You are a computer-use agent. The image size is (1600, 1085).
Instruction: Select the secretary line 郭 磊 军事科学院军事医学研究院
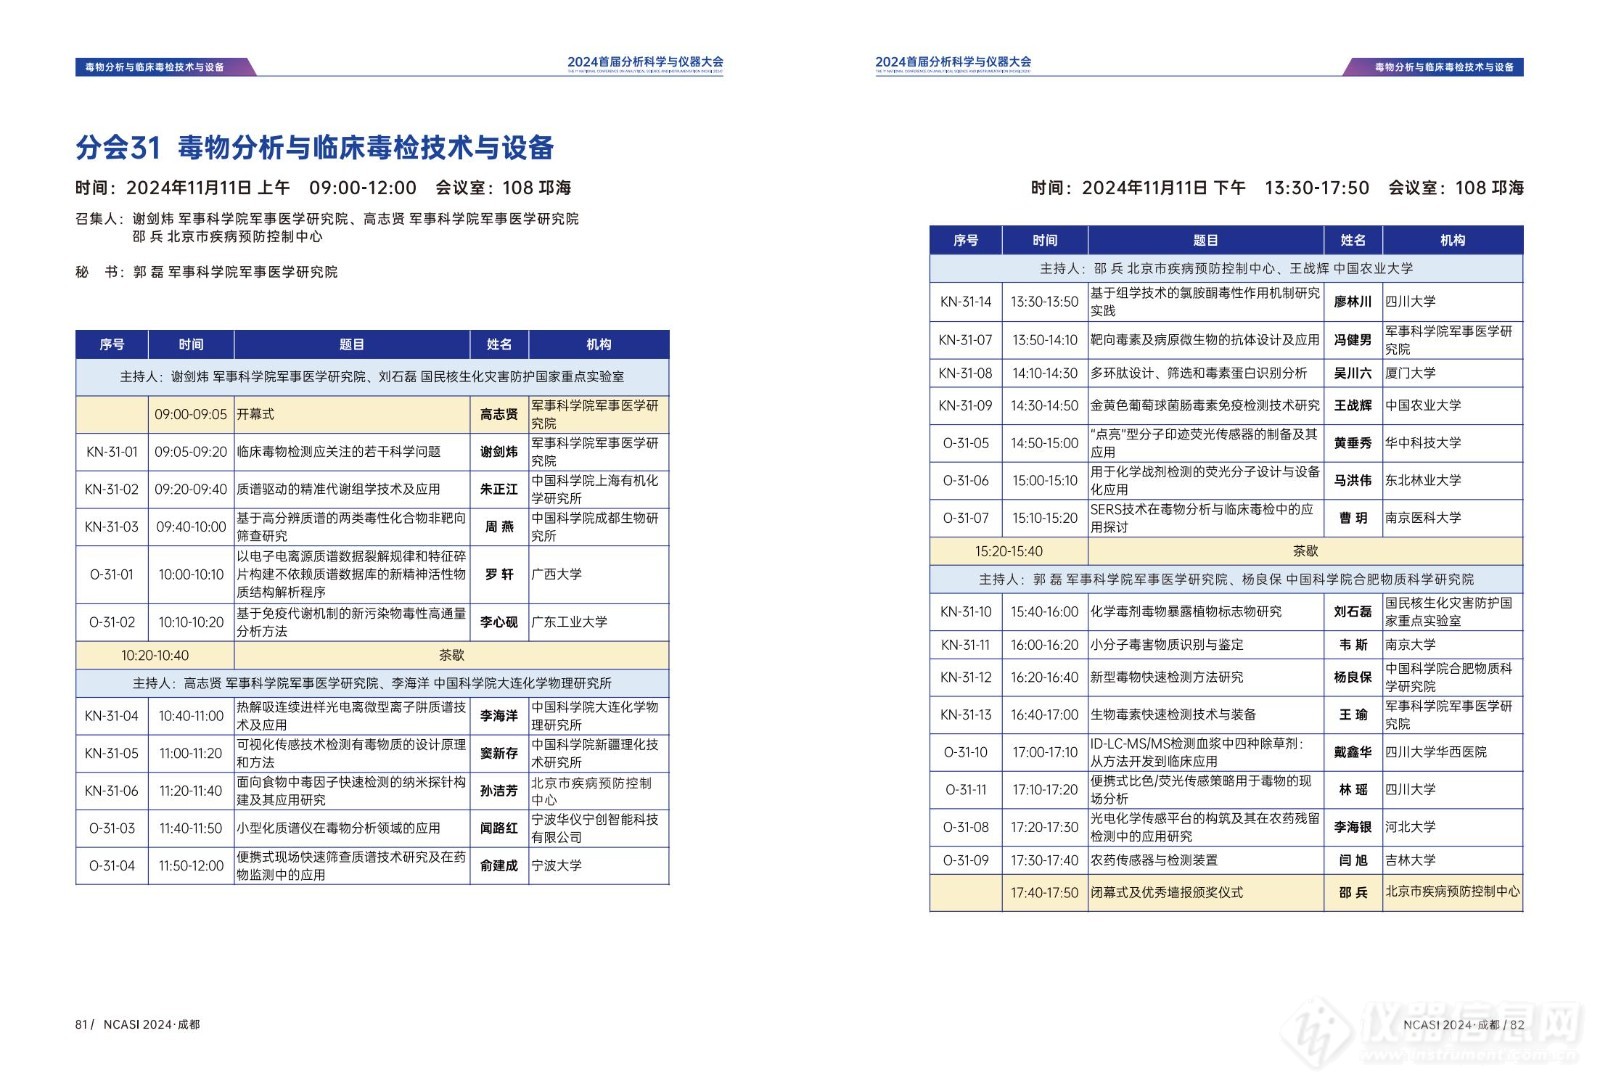(x=235, y=272)
